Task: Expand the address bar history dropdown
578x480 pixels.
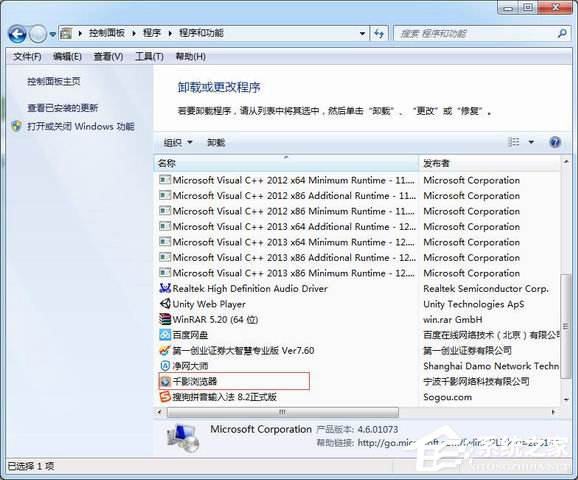Action: [x=363, y=34]
